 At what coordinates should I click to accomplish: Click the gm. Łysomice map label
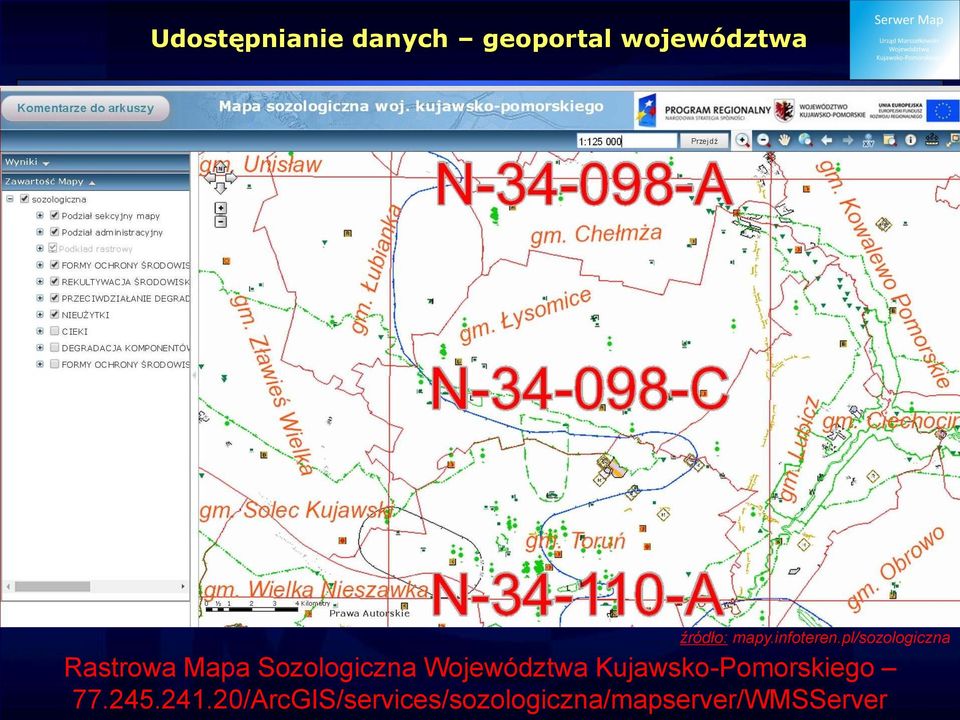[x=526, y=314]
